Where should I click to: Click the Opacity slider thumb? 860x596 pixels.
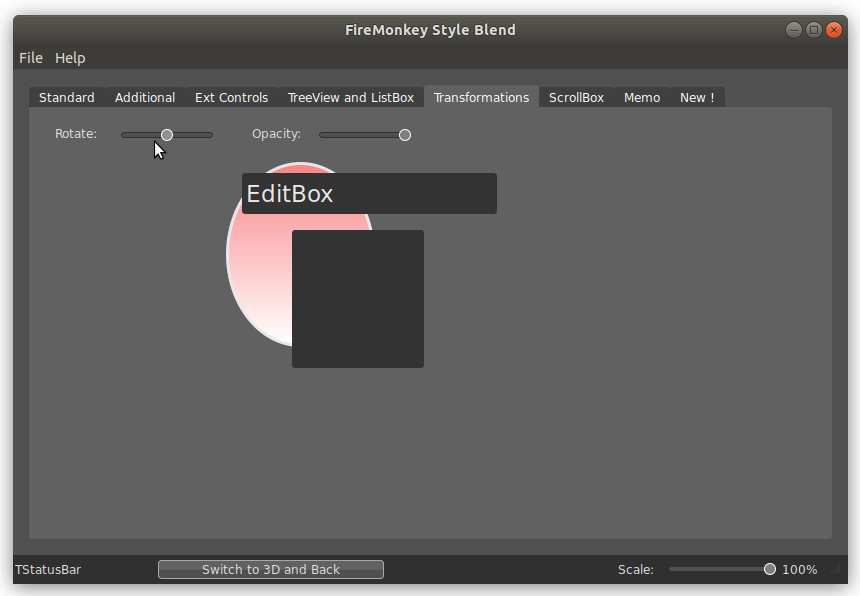405,135
